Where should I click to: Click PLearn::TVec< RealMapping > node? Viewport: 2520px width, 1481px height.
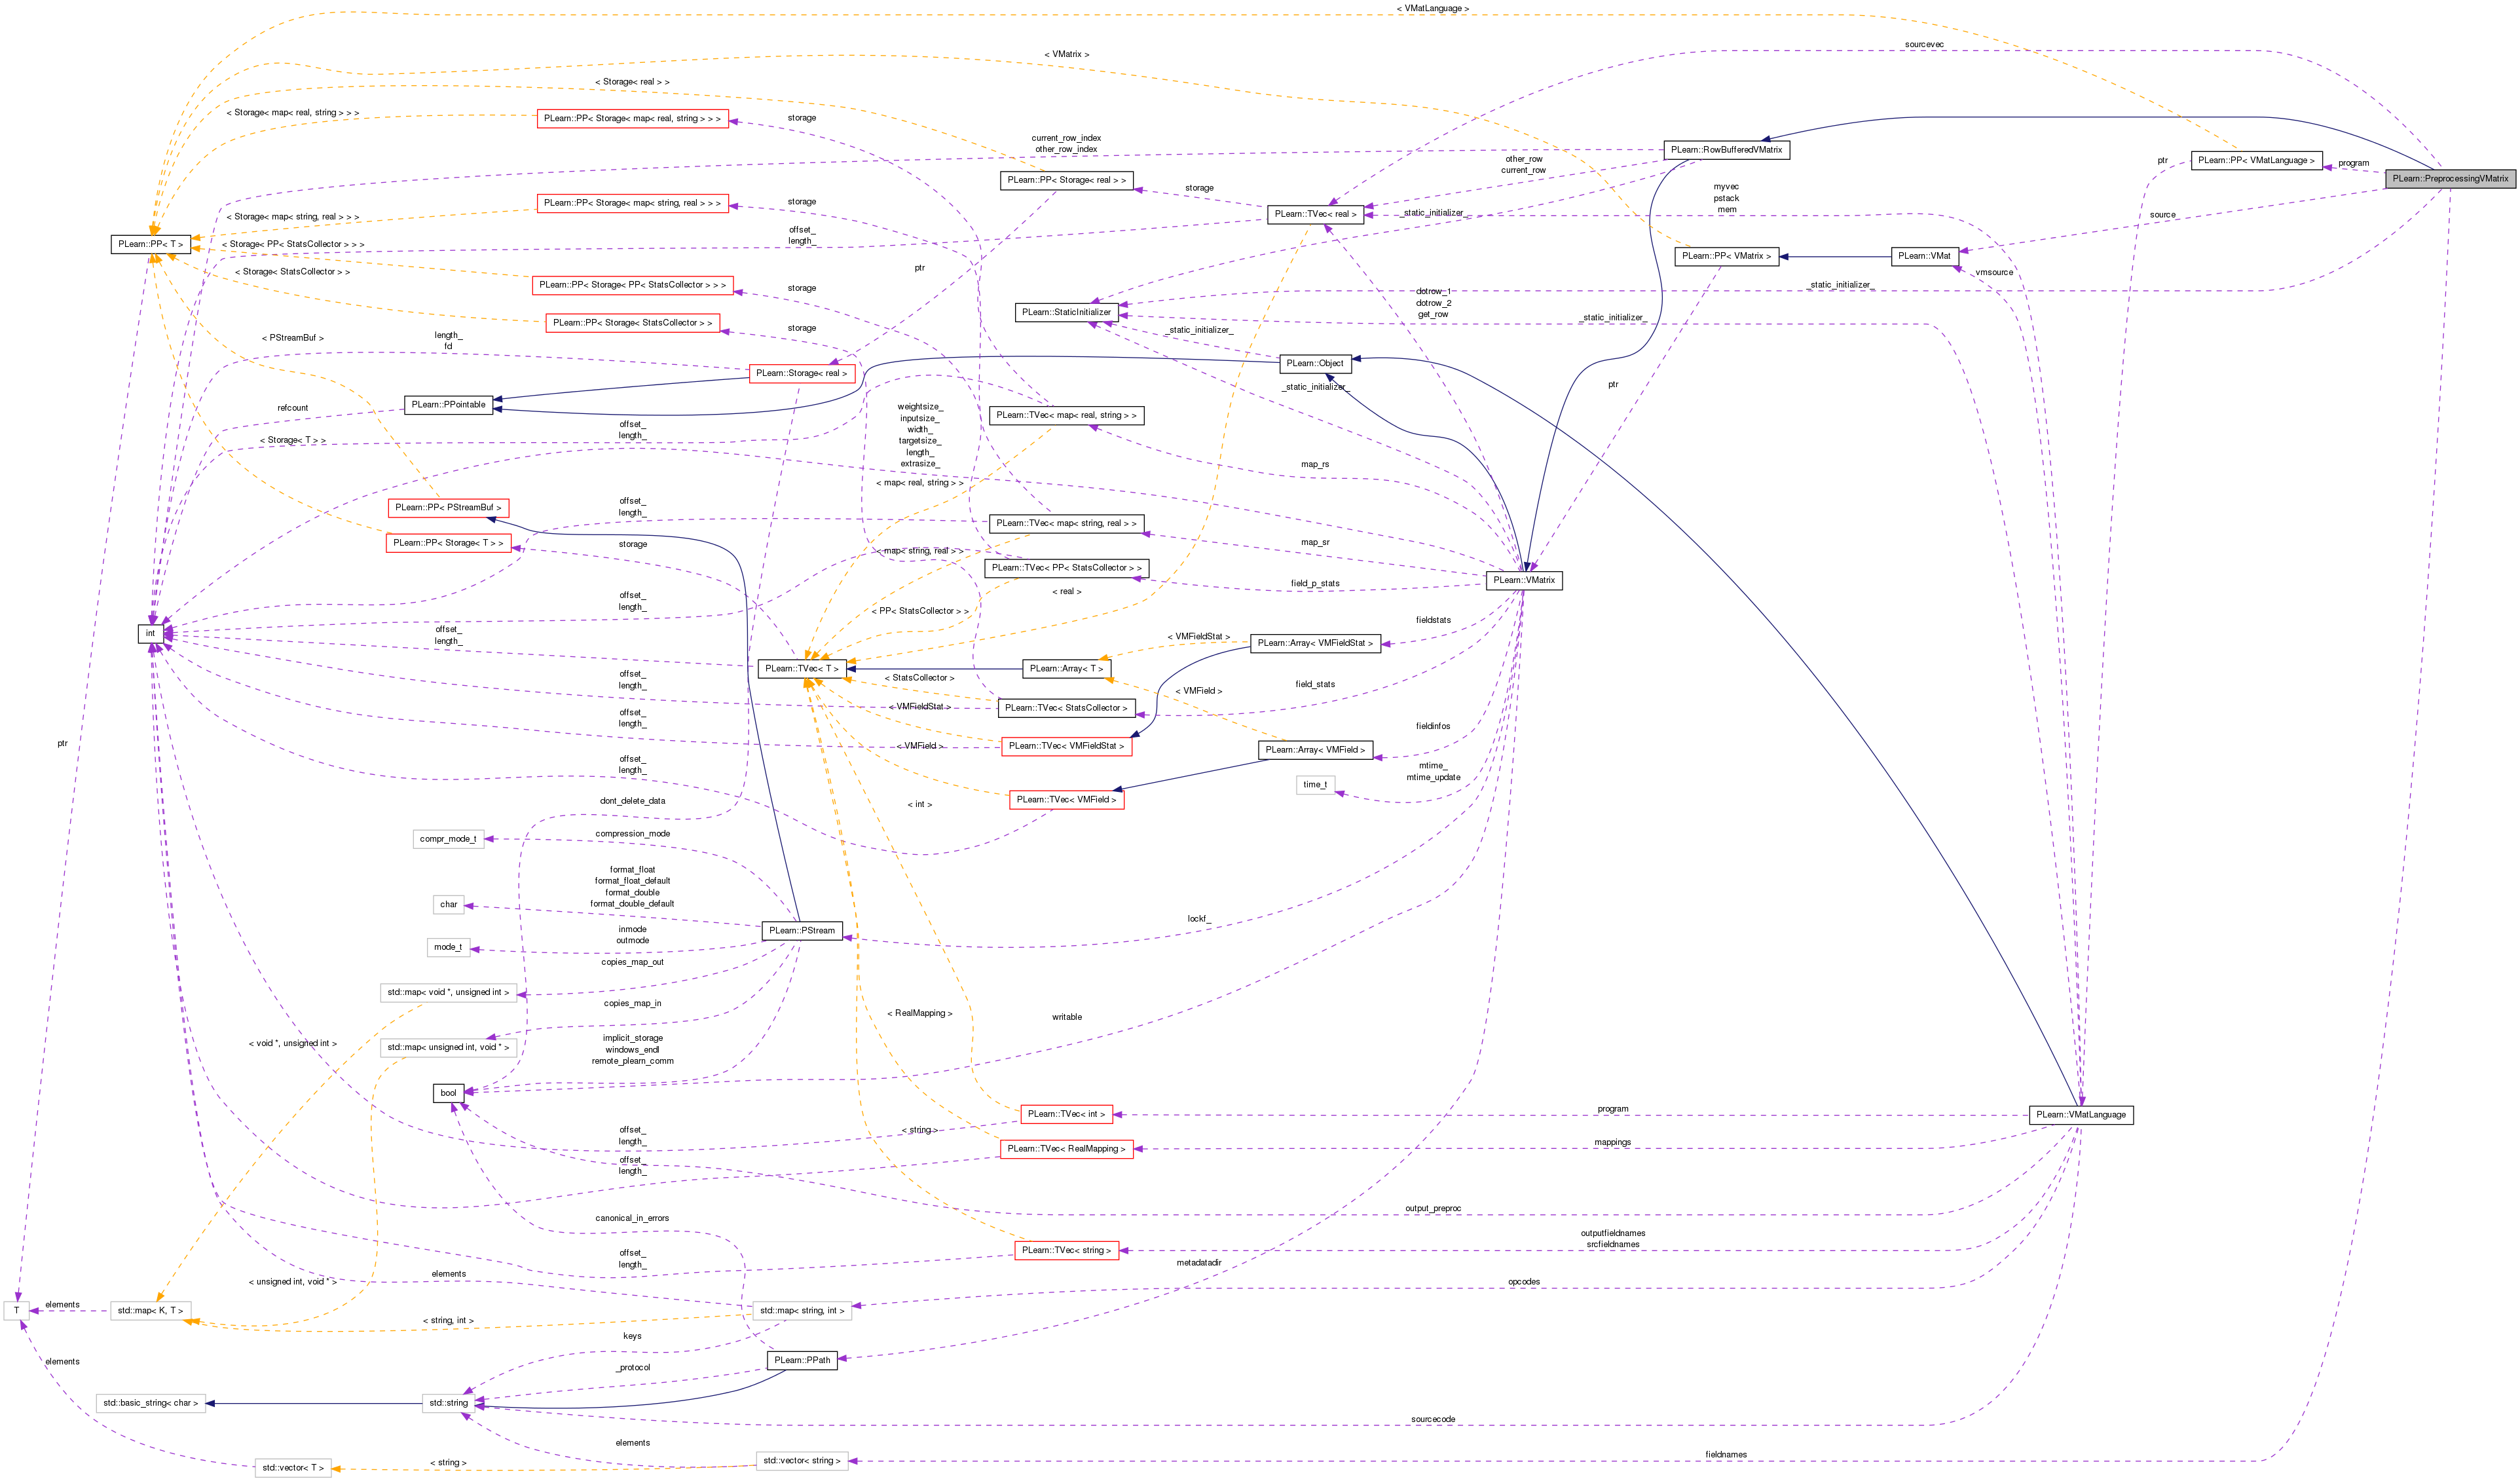[1066, 1149]
